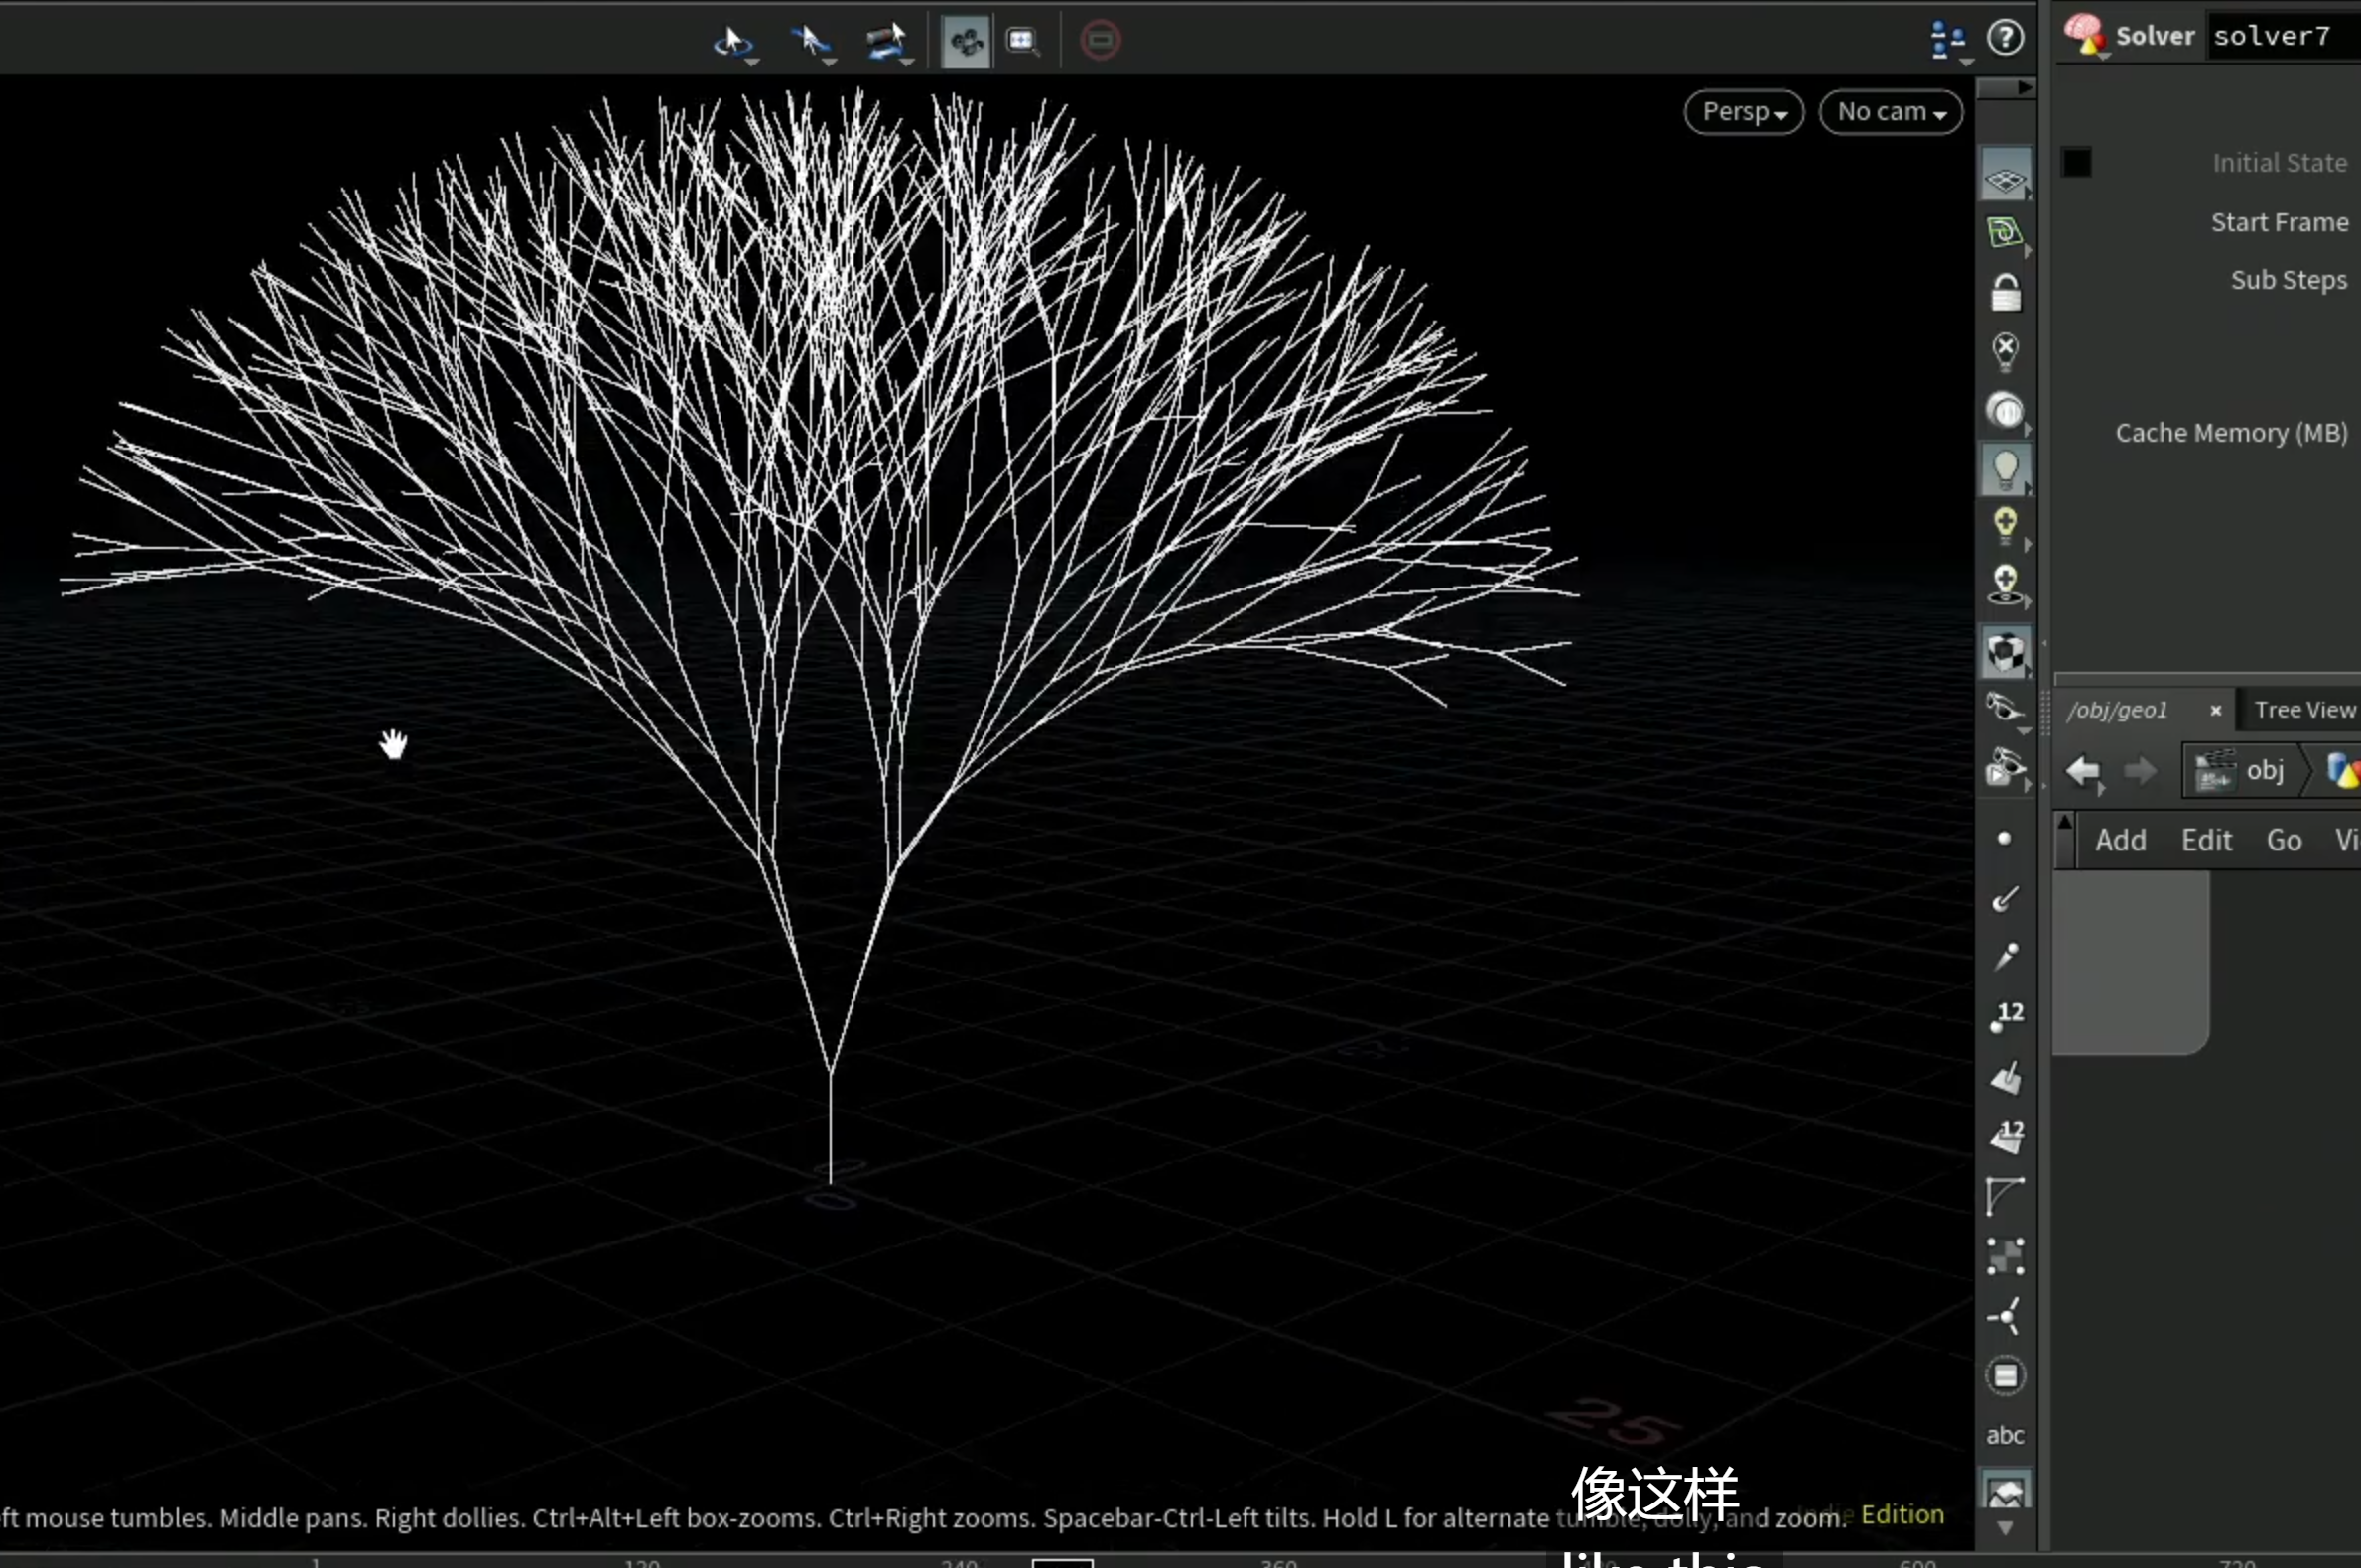Click the Solver node brain icon

[2084, 34]
